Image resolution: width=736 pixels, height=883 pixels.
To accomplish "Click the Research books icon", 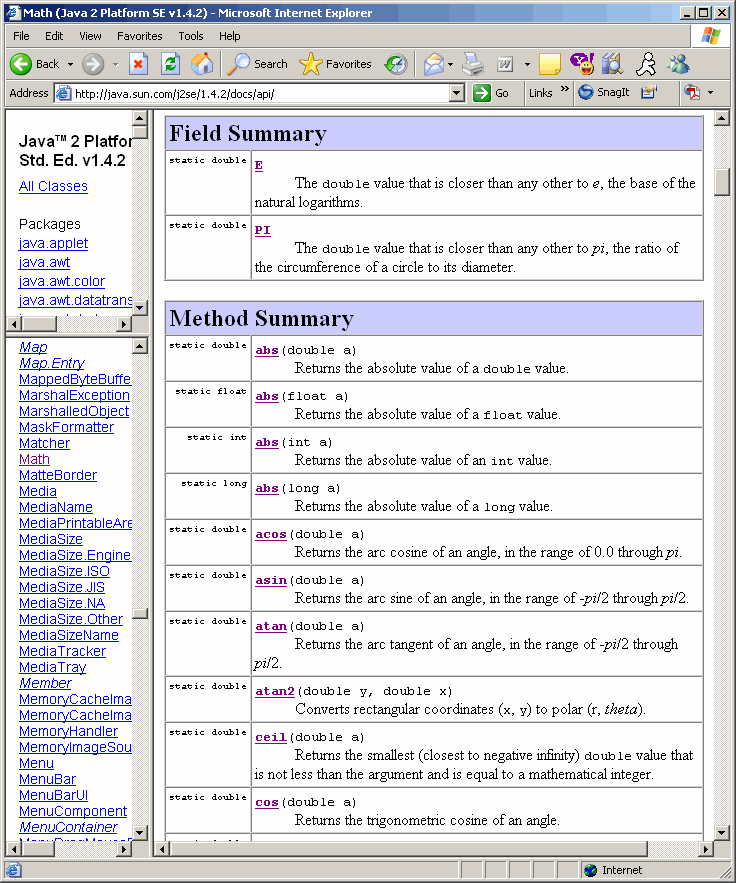I will pos(612,64).
